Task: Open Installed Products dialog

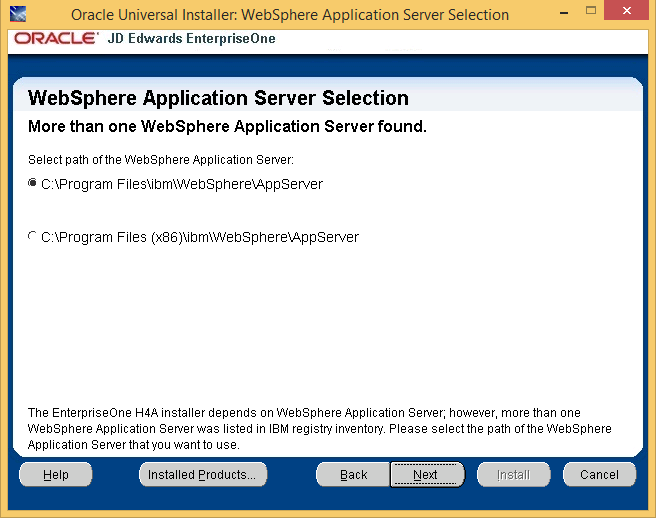Action: (203, 474)
